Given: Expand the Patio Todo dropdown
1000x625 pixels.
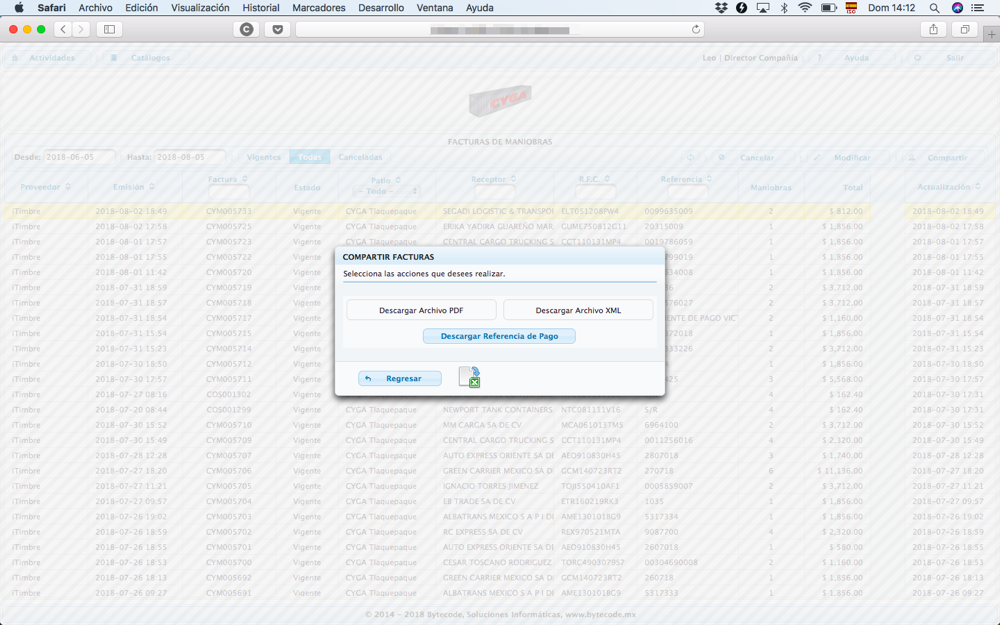Looking at the screenshot, I should pyautogui.click(x=381, y=191).
